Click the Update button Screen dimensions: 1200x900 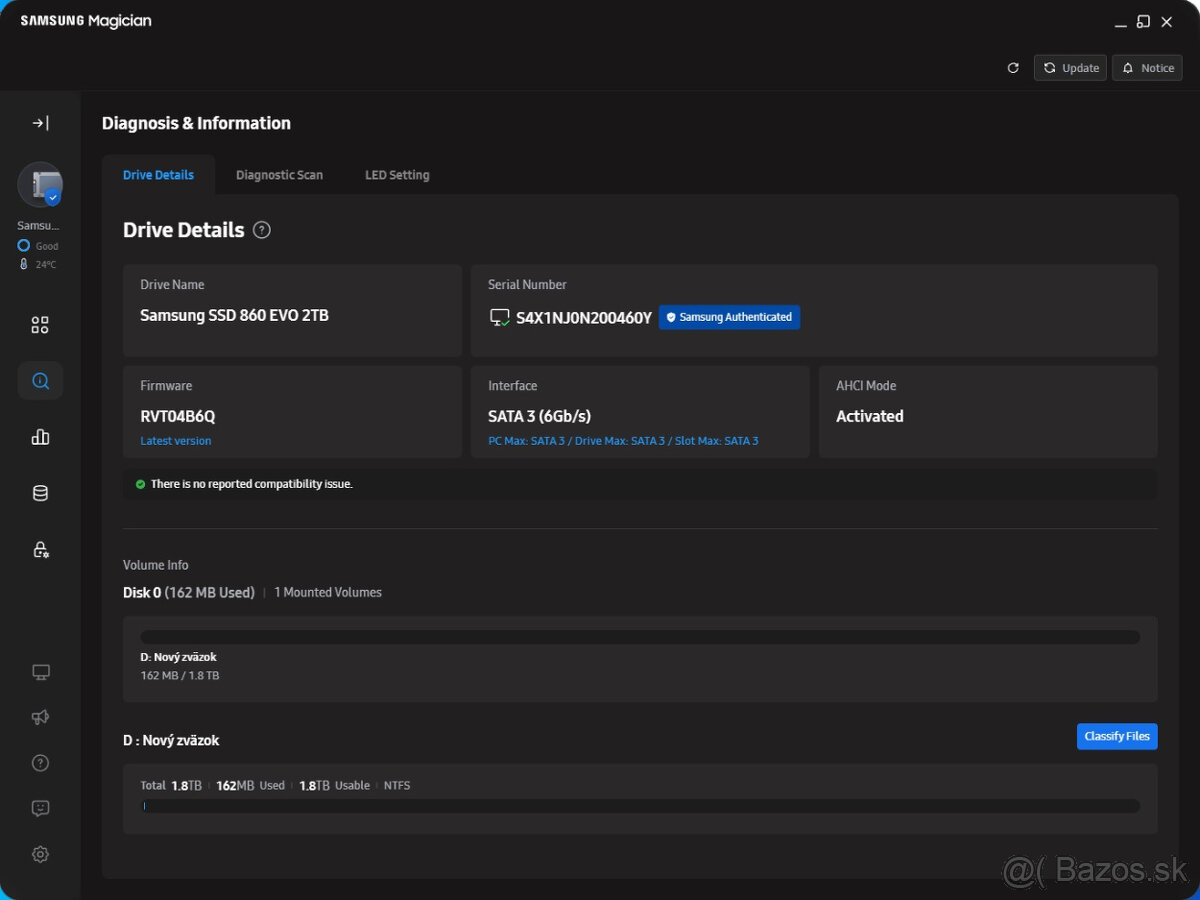click(x=1070, y=68)
